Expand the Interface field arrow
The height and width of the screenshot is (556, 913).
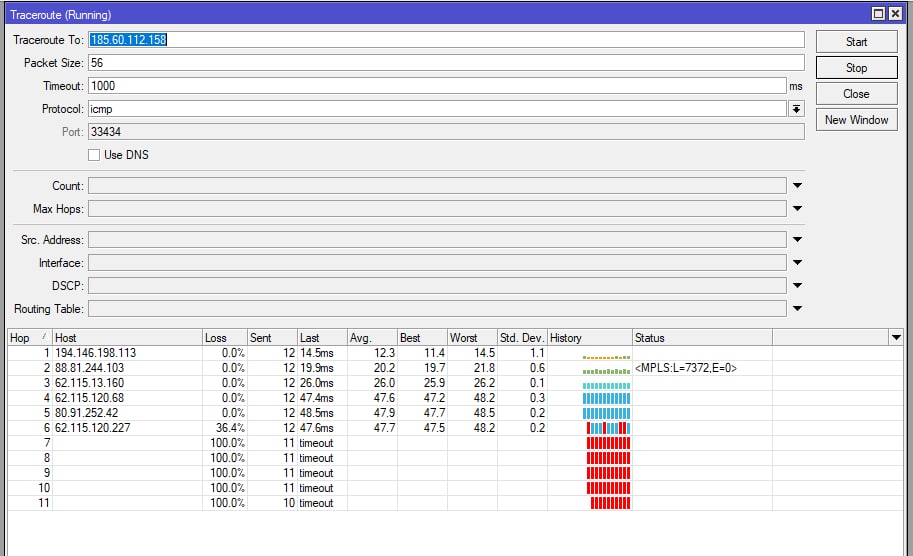tap(797, 263)
